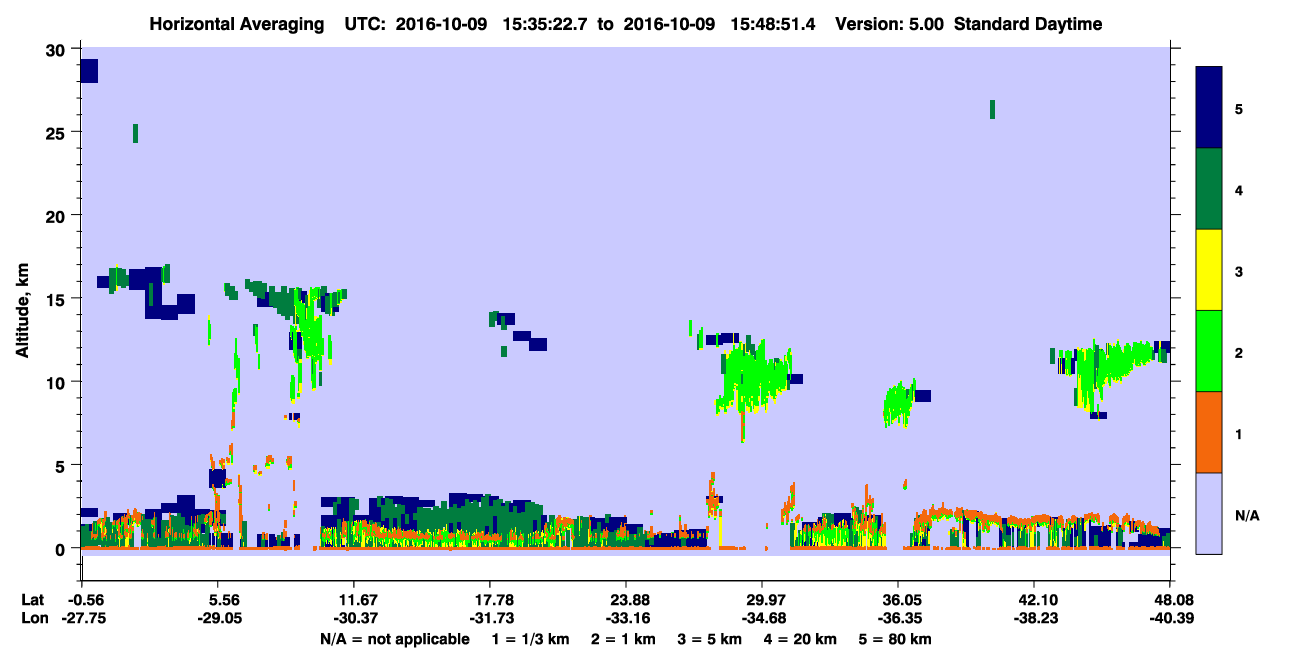The height and width of the screenshot is (667, 1300).
Task: Click the yellow colorbar segment labeled 3
Action: [1209, 270]
